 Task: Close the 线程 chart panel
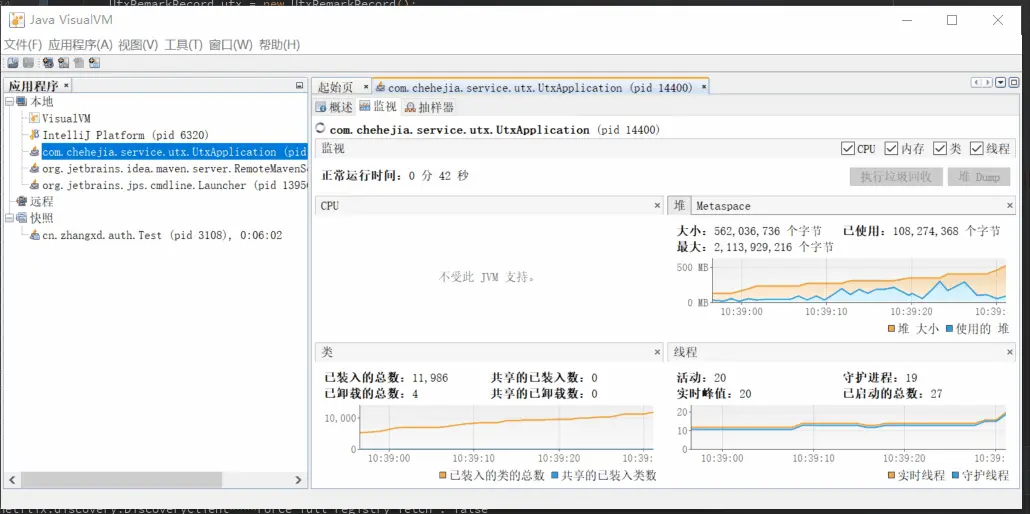pos(1010,352)
